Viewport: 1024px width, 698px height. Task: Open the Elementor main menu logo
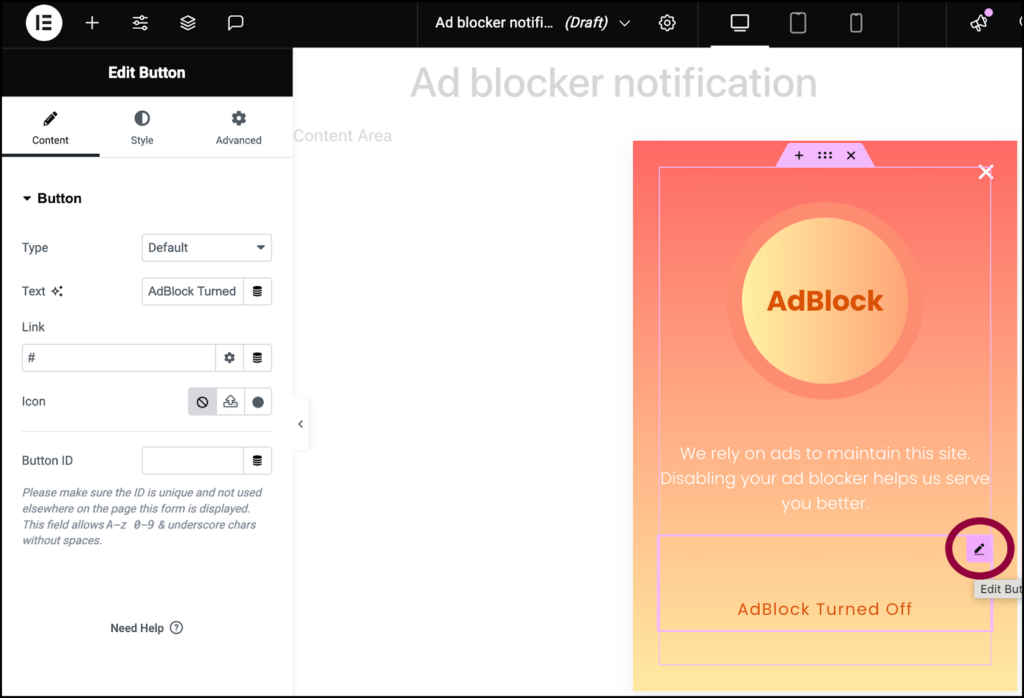[x=43, y=23]
